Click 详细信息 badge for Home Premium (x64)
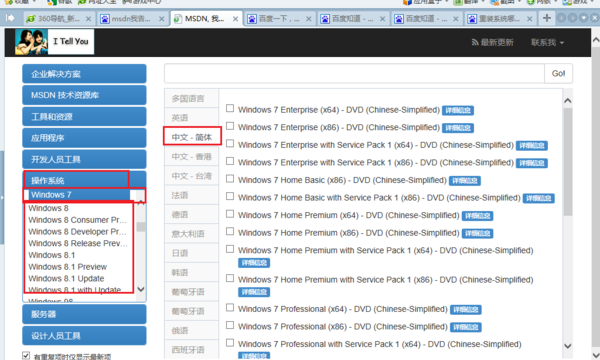 (478, 216)
